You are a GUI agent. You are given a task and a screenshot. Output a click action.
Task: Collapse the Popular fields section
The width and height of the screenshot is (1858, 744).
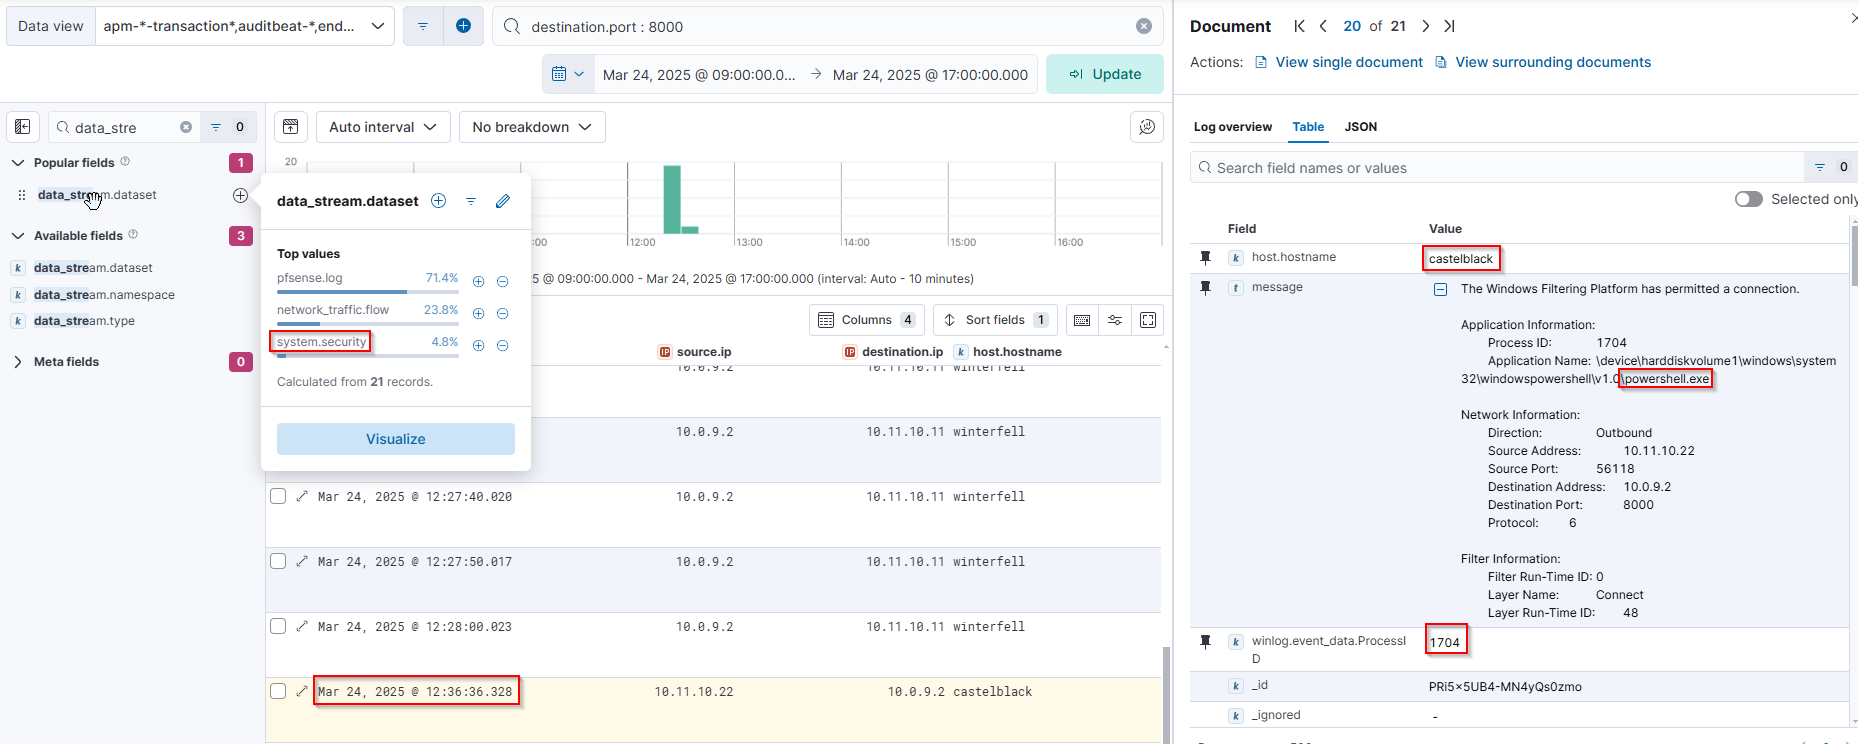[x=18, y=163]
